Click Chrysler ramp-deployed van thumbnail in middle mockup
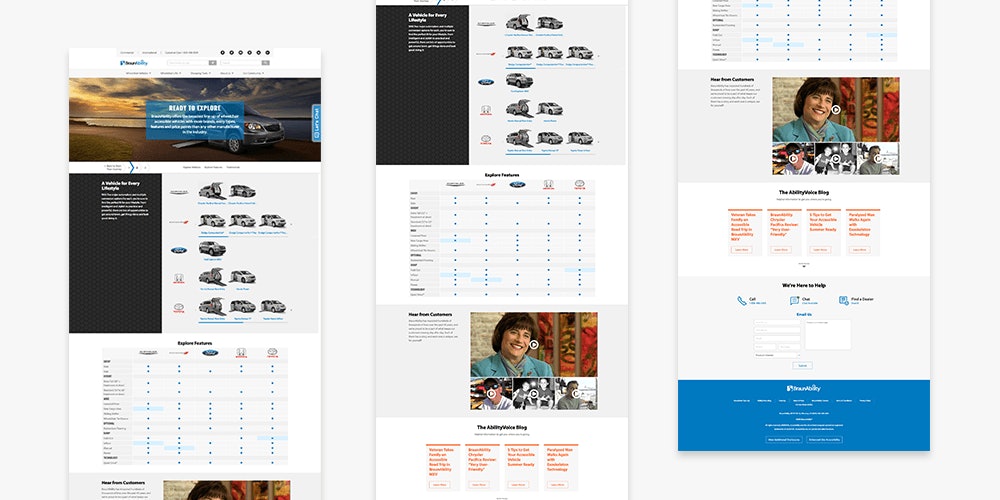 [x=519, y=24]
